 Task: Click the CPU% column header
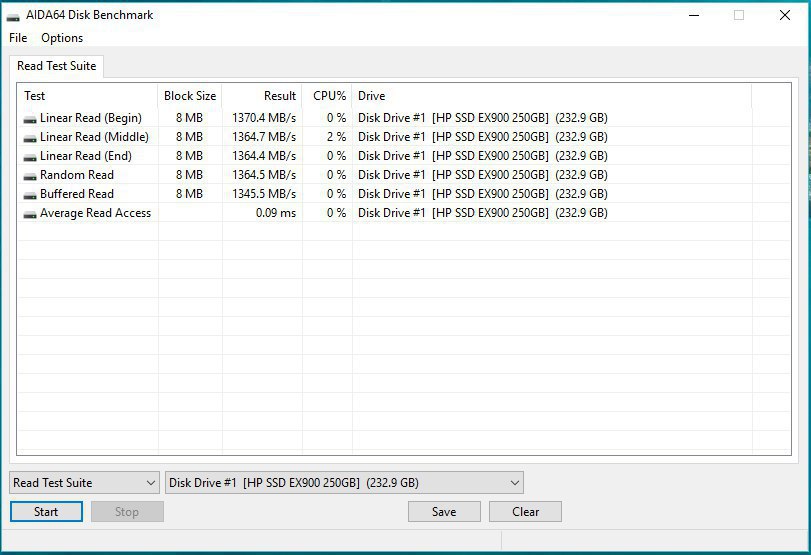point(327,96)
